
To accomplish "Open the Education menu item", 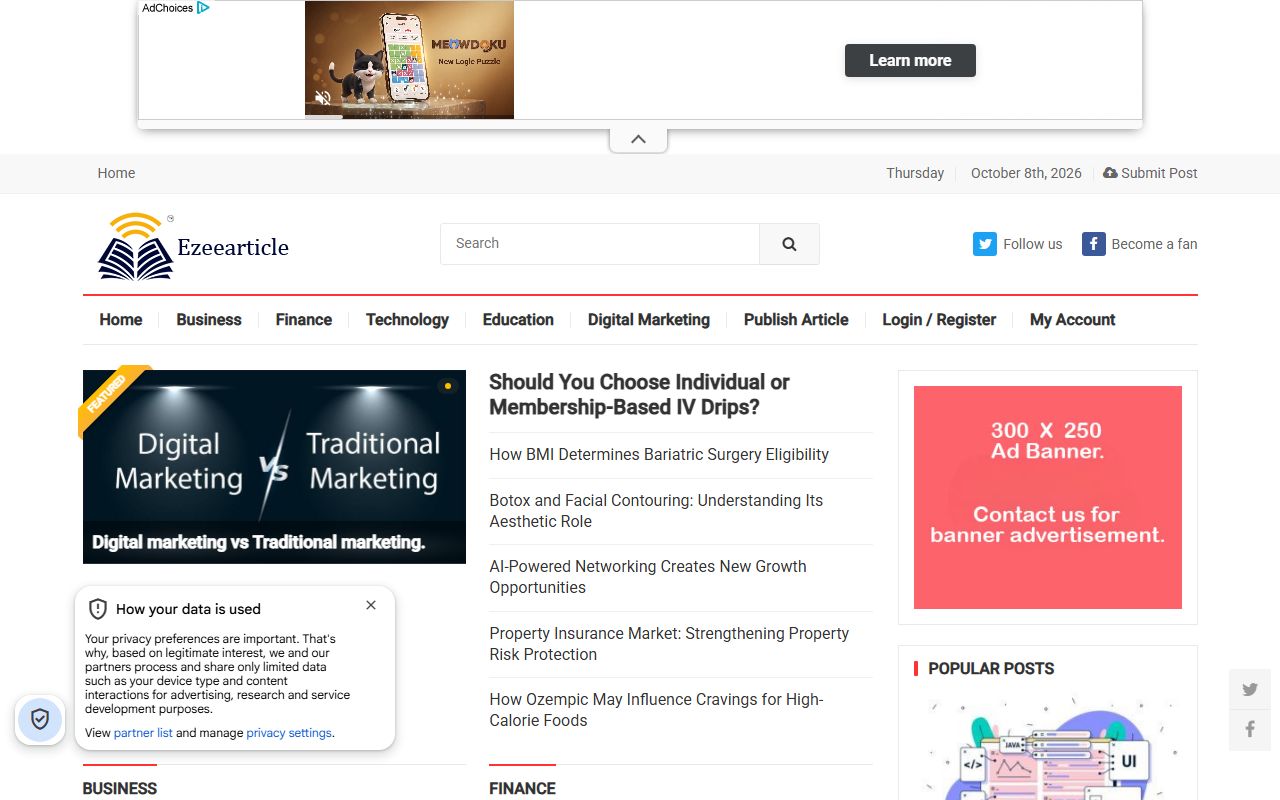I will click(x=518, y=320).
